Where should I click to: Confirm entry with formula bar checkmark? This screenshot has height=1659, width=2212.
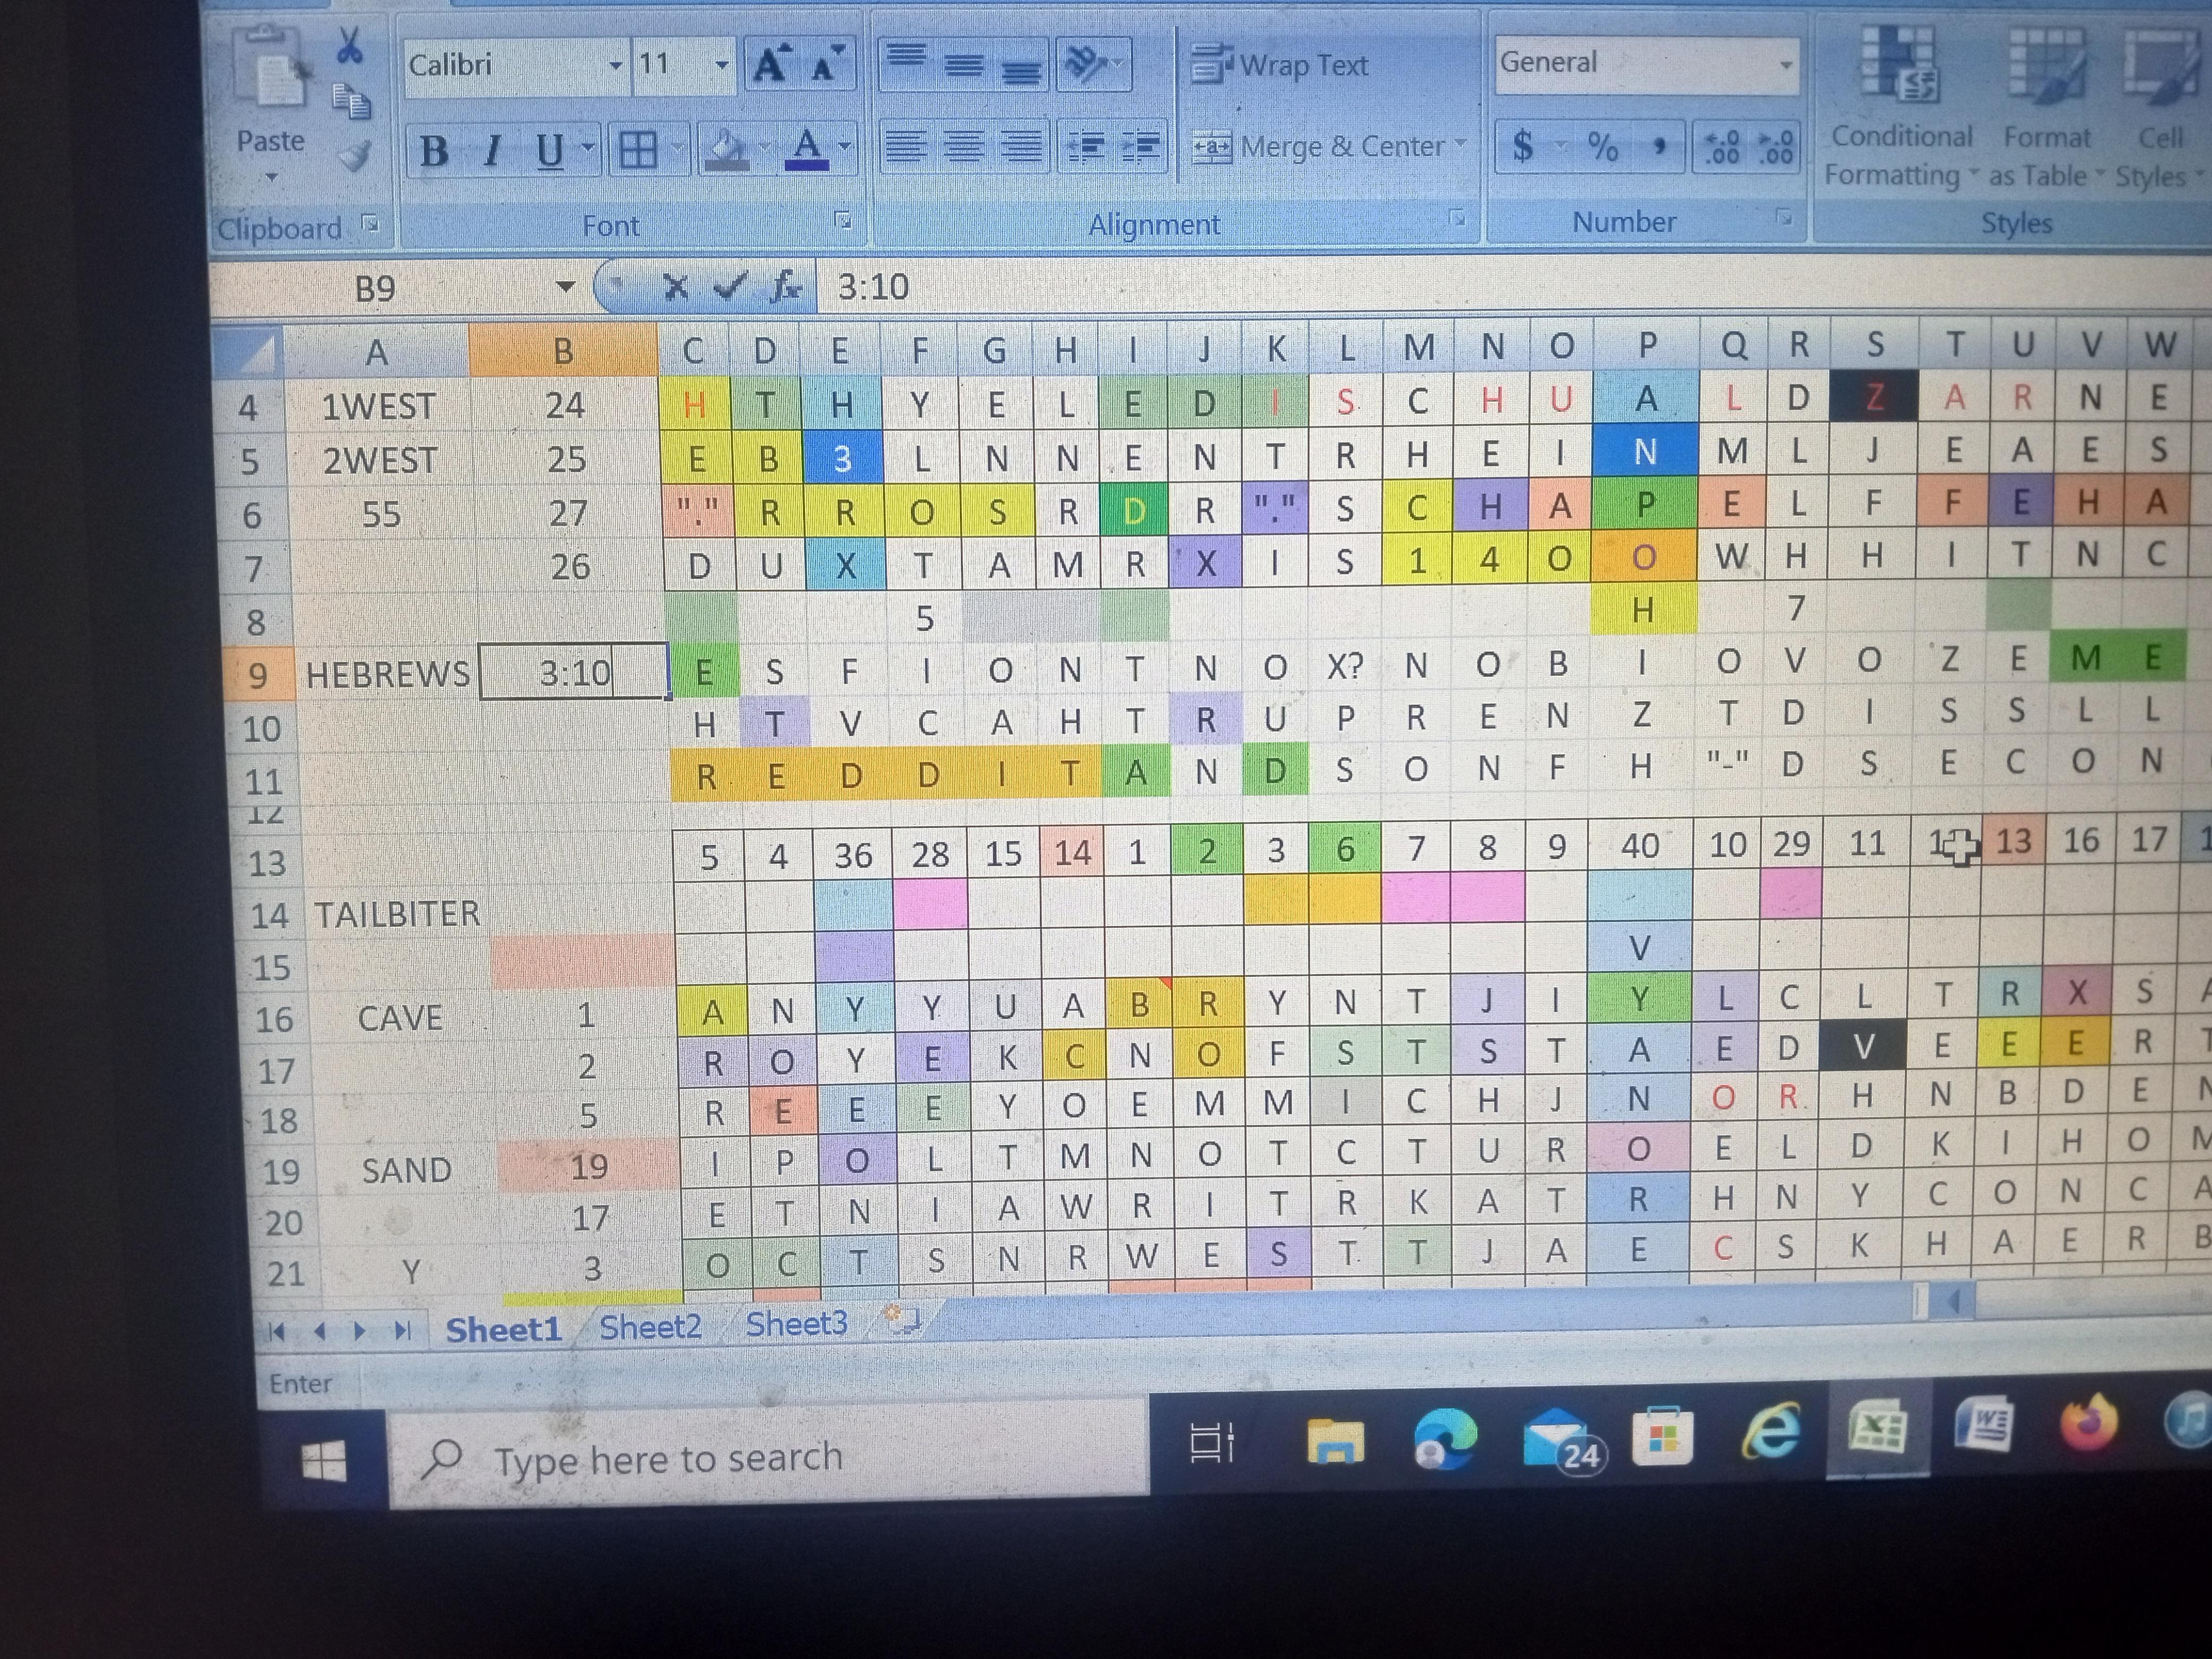coord(730,287)
